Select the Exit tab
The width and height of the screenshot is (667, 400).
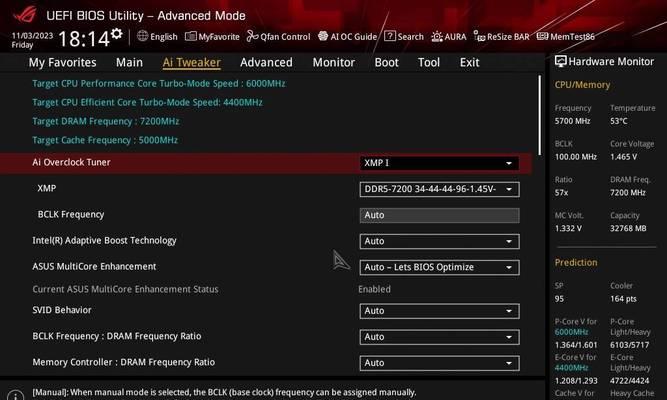(x=470, y=63)
